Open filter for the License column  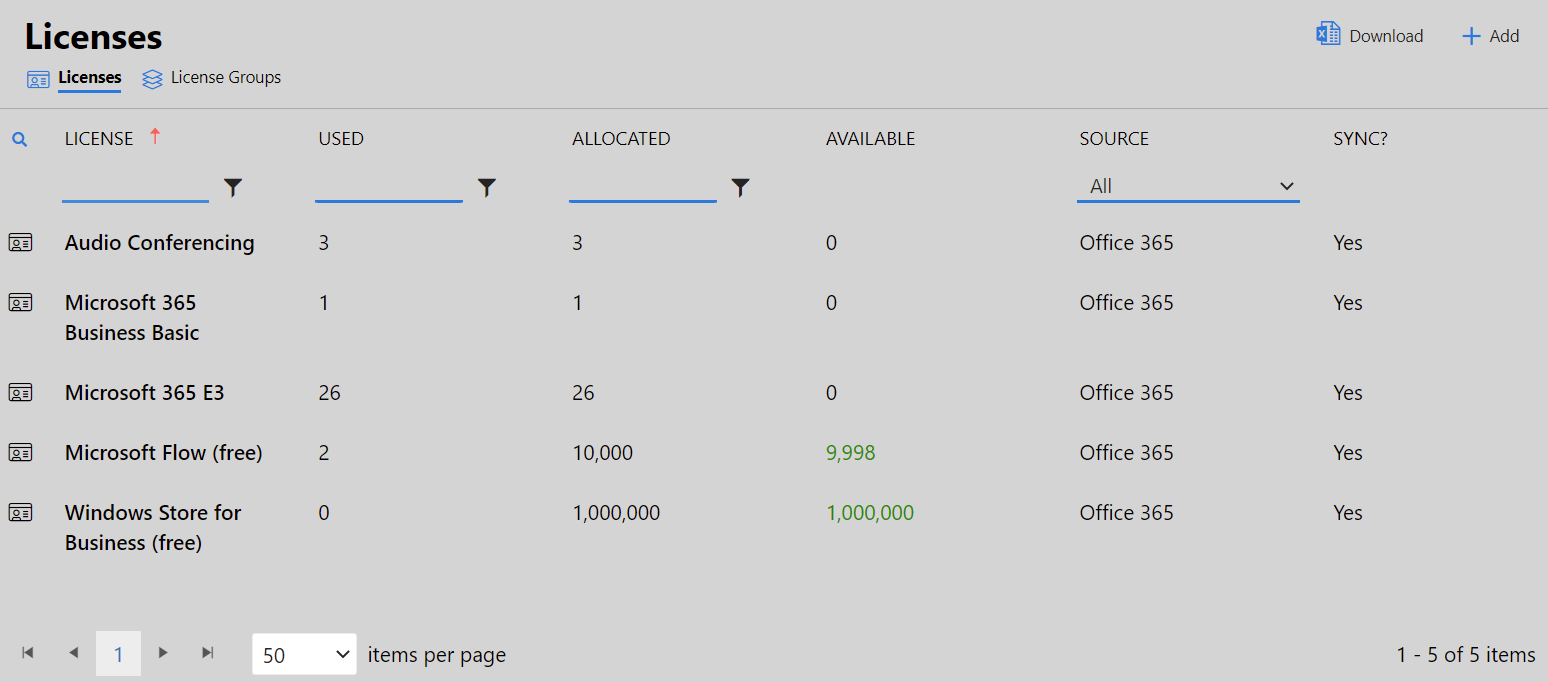point(233,187)
